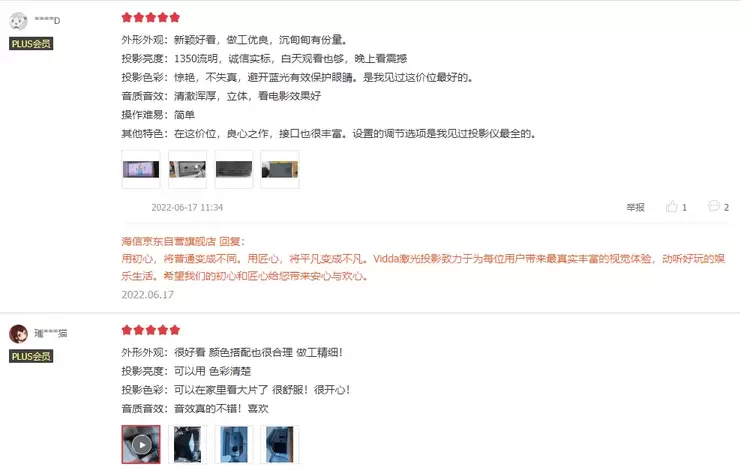Viewport: 750px width, 470px height.
Task: Click the 海信京东自营旗舰店 reply shop name
Action: click(168, 241)
